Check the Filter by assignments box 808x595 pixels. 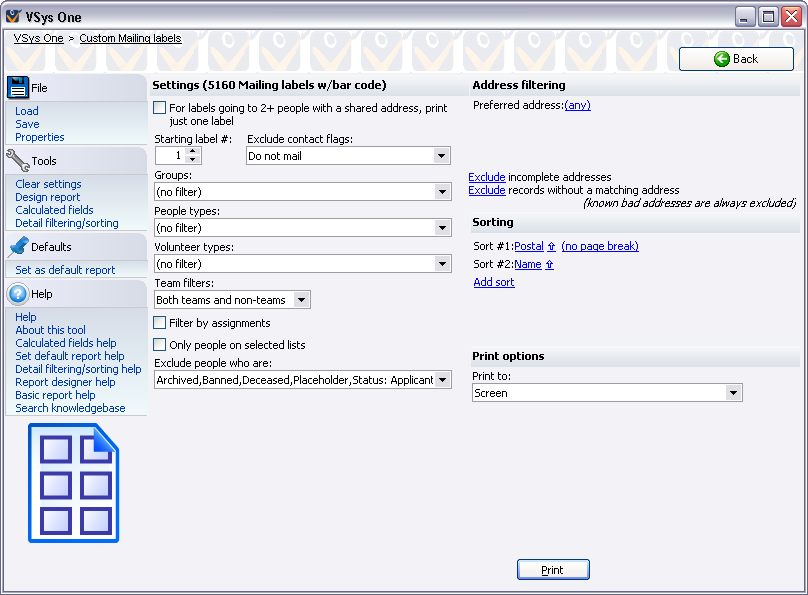160,323
